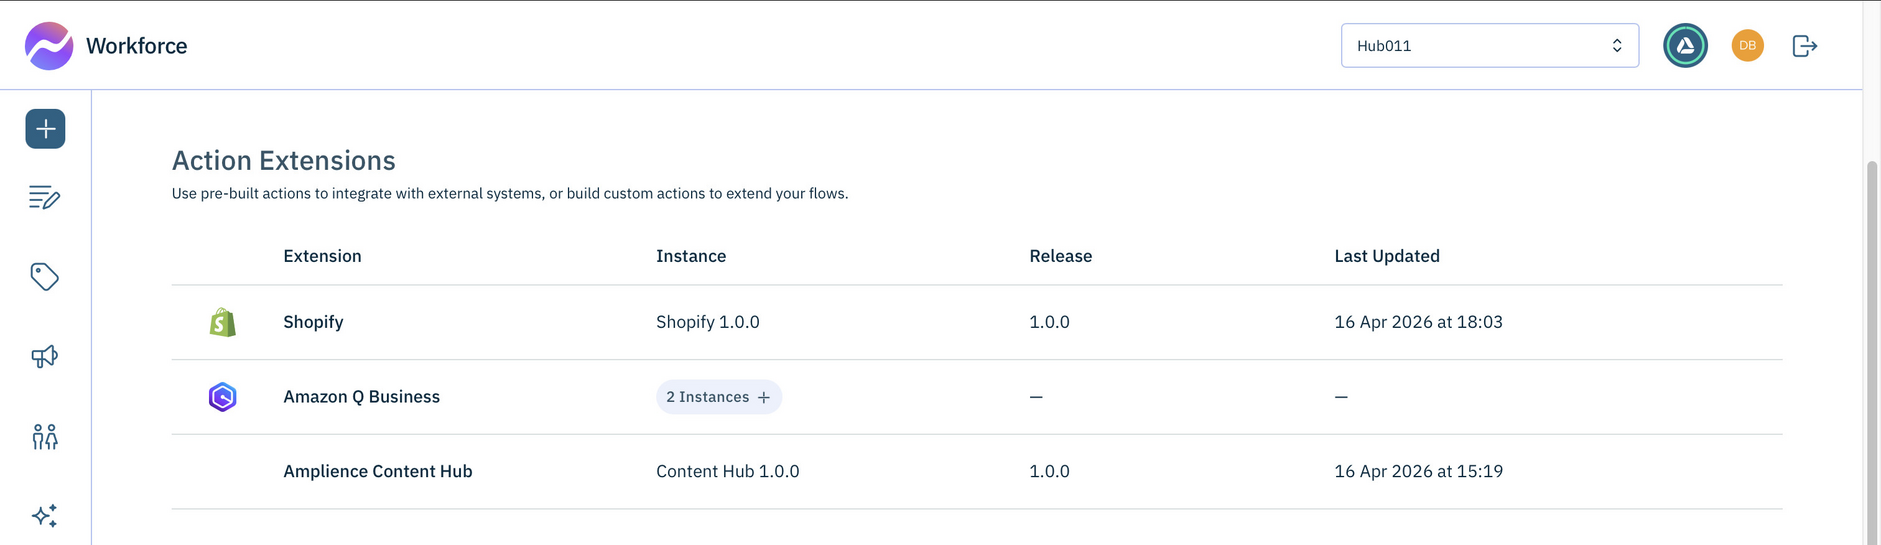The width and height of the screenshot is (1881, 545).
Task: Click the Instance column header
Action: point(691,256)
